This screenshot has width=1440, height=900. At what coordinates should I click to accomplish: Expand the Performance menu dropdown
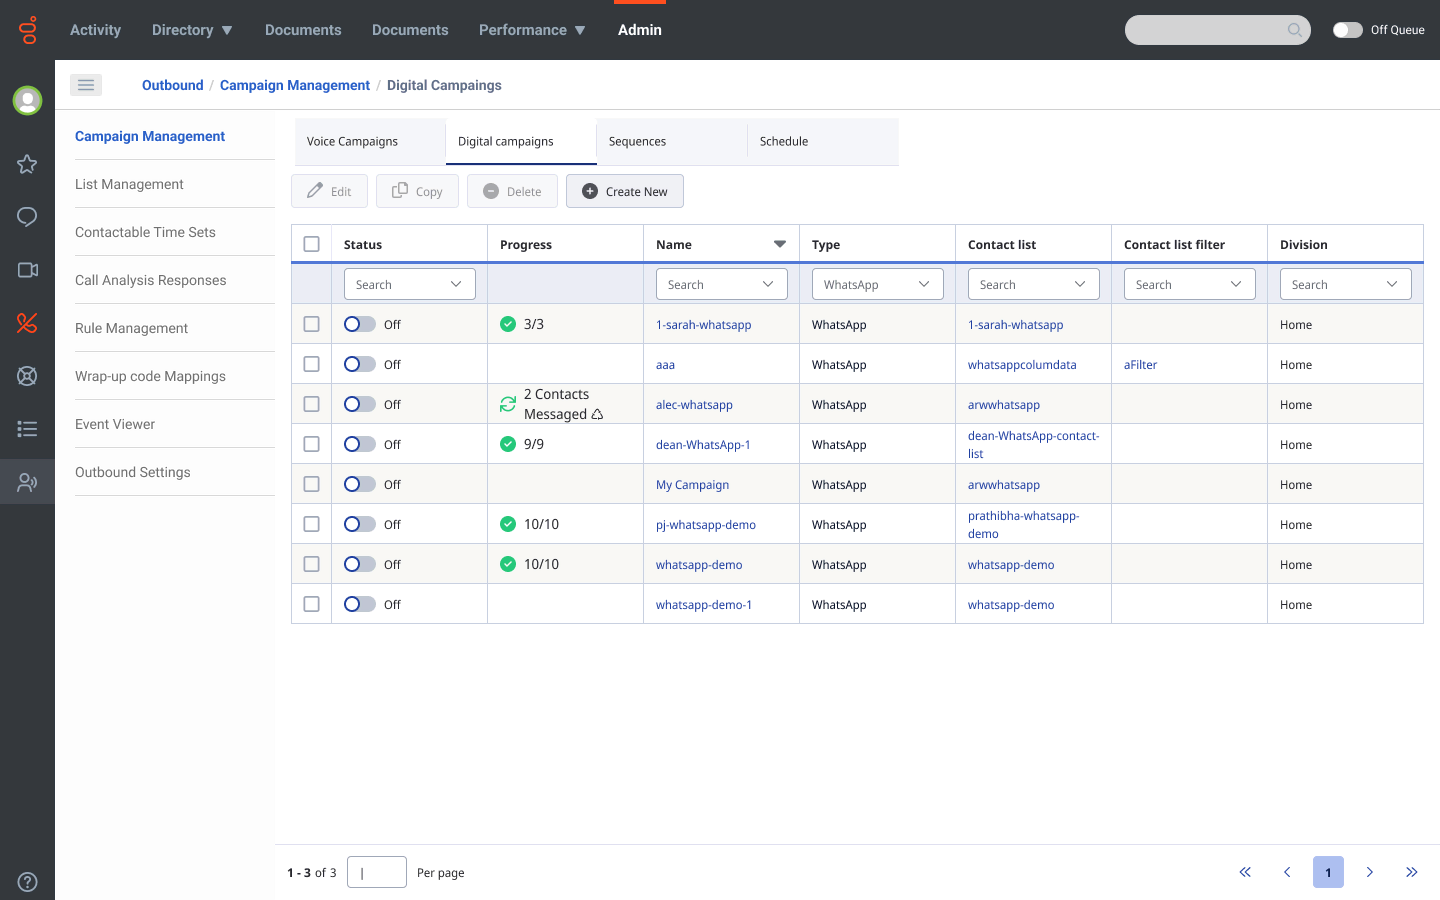tap(532, 30)
